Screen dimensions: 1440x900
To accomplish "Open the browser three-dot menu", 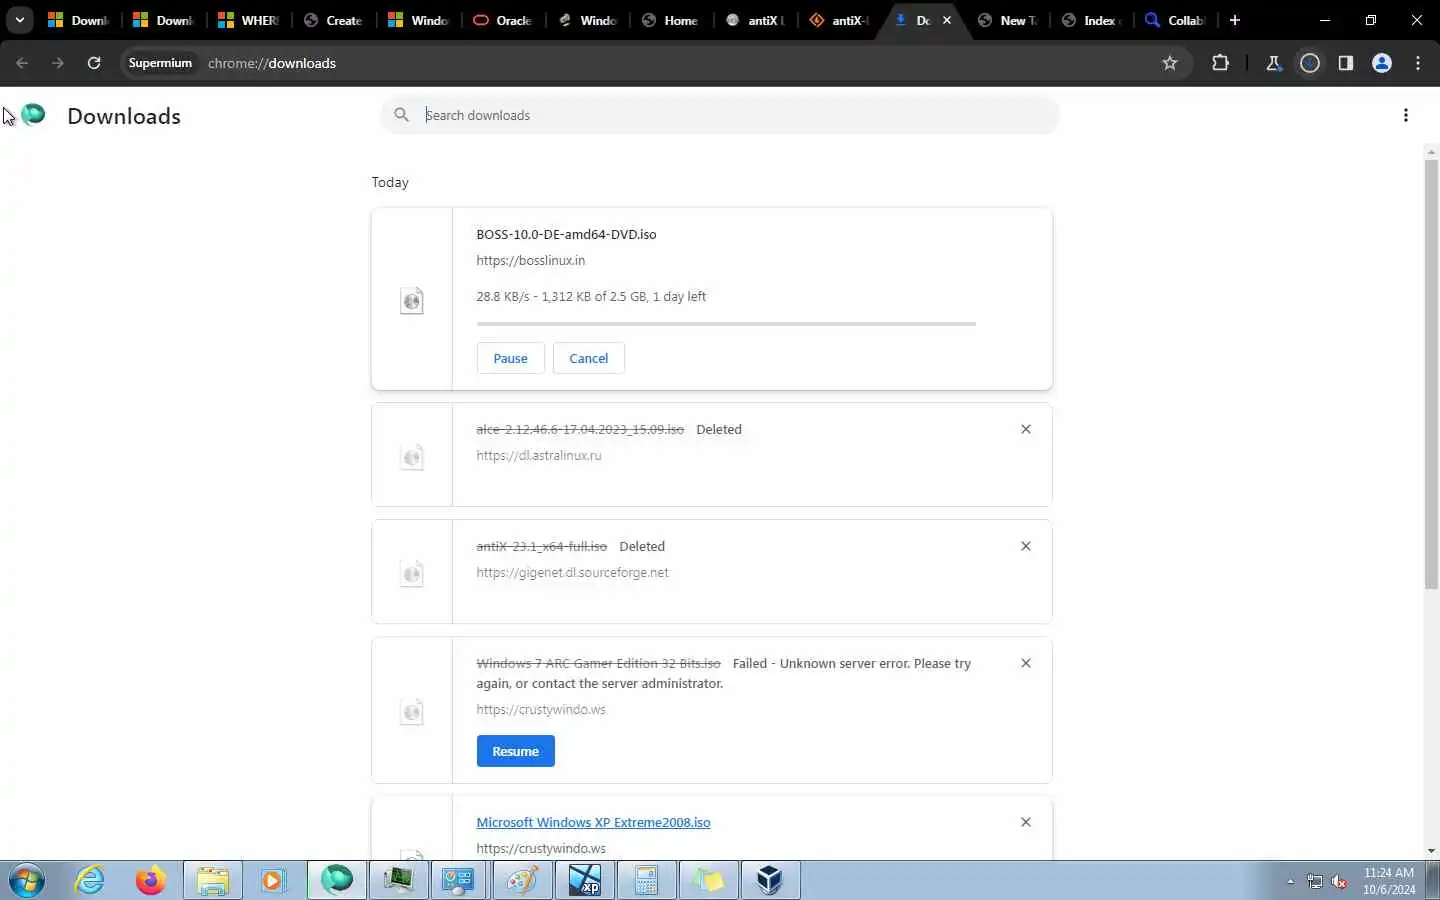I will (1418, 63).
